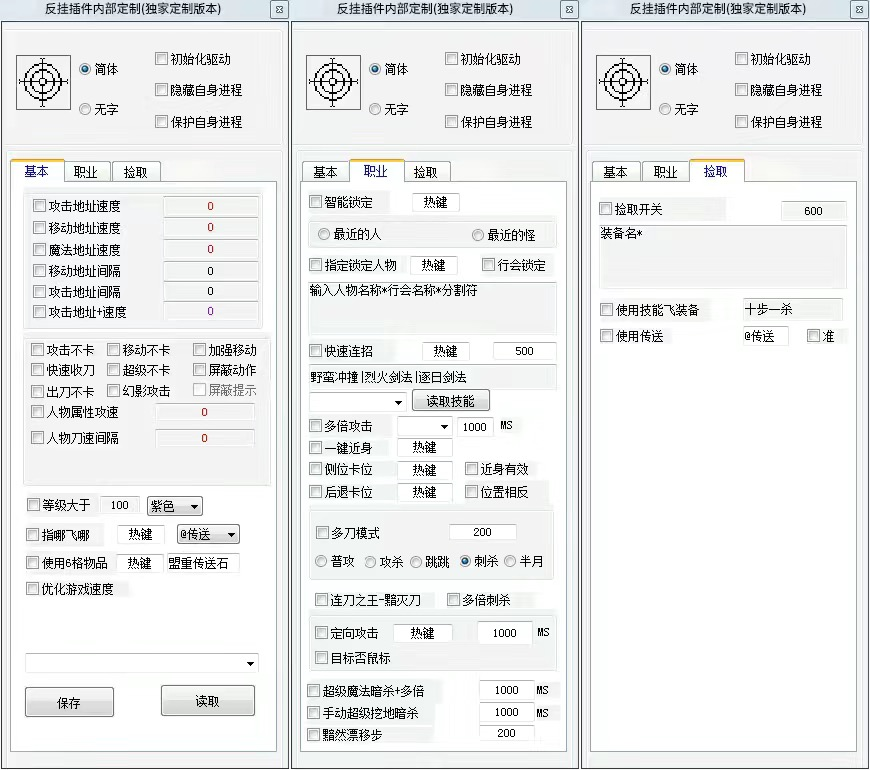Click the 快速连招 delay field showing 500
This screenshot has width=870, height=770.
(524, 351)
